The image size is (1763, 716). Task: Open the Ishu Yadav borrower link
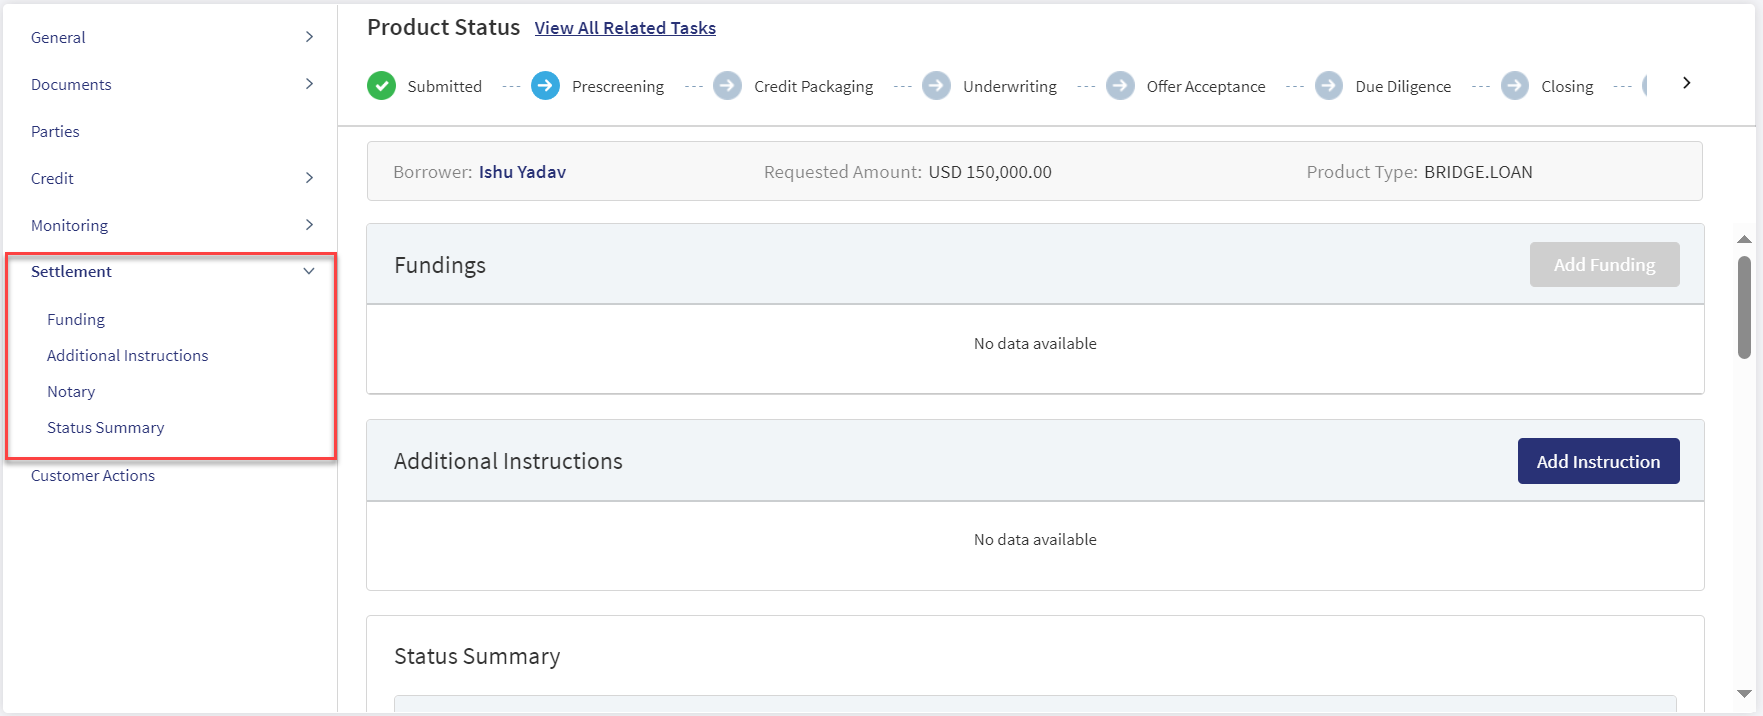(x=522, y=172)
